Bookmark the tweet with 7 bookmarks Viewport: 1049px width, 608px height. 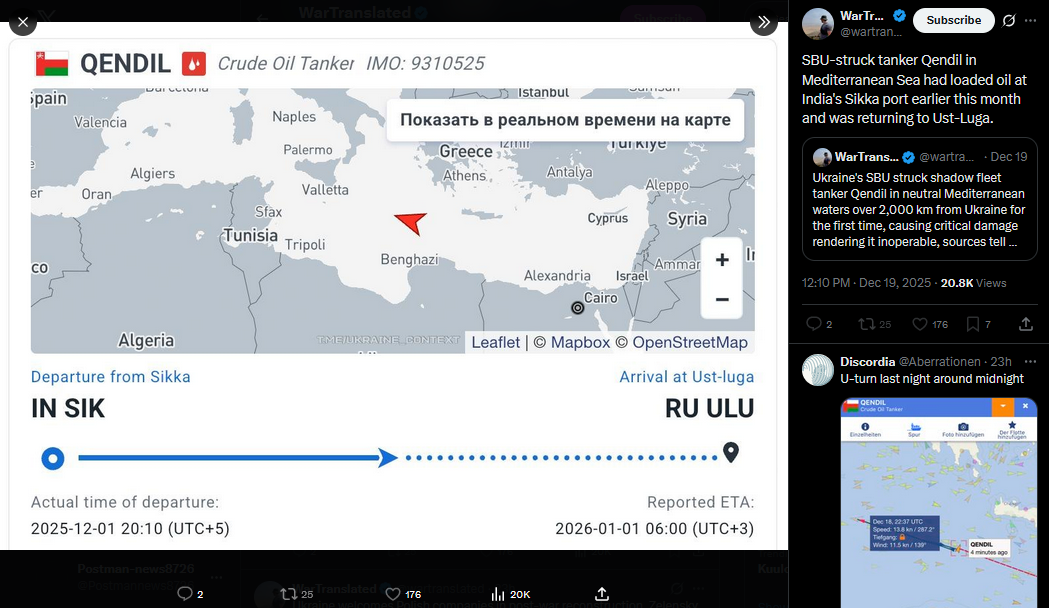point(973,324)
